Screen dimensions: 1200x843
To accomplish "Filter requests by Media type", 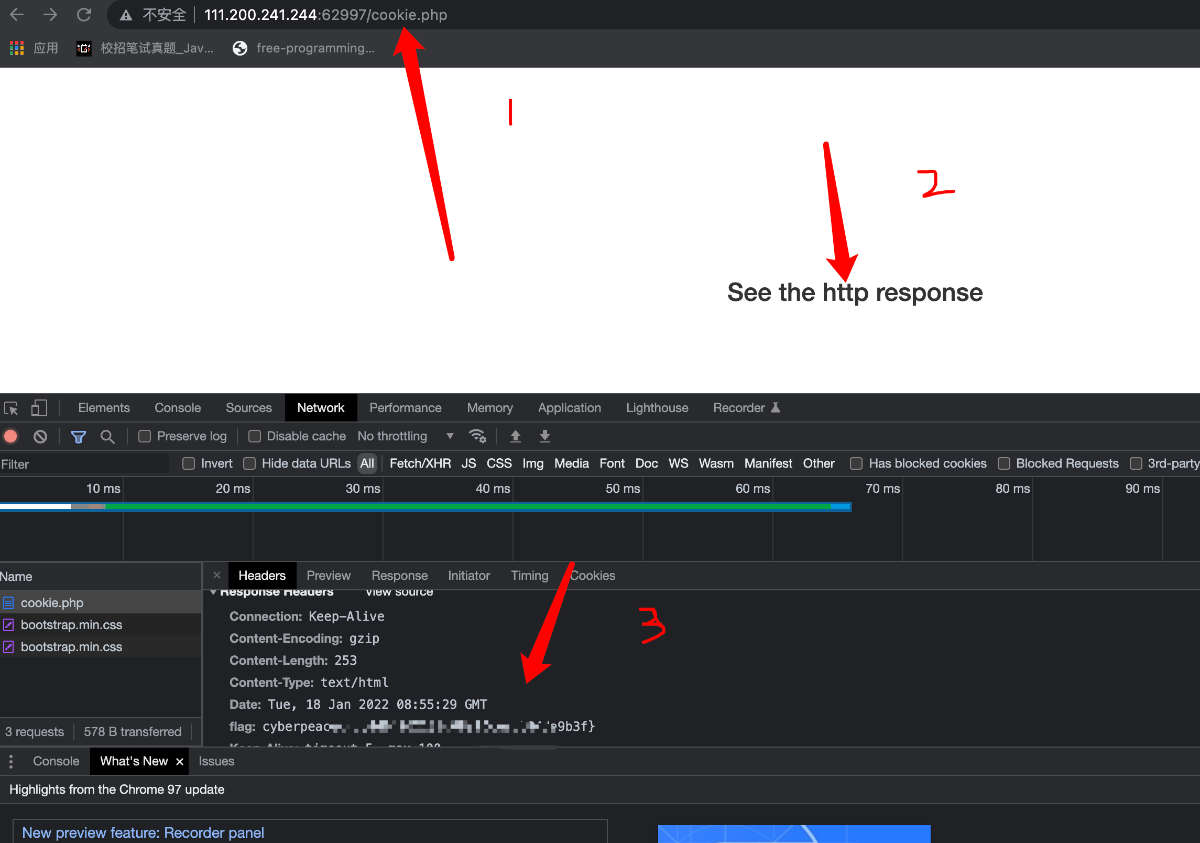I will (571, 463).
